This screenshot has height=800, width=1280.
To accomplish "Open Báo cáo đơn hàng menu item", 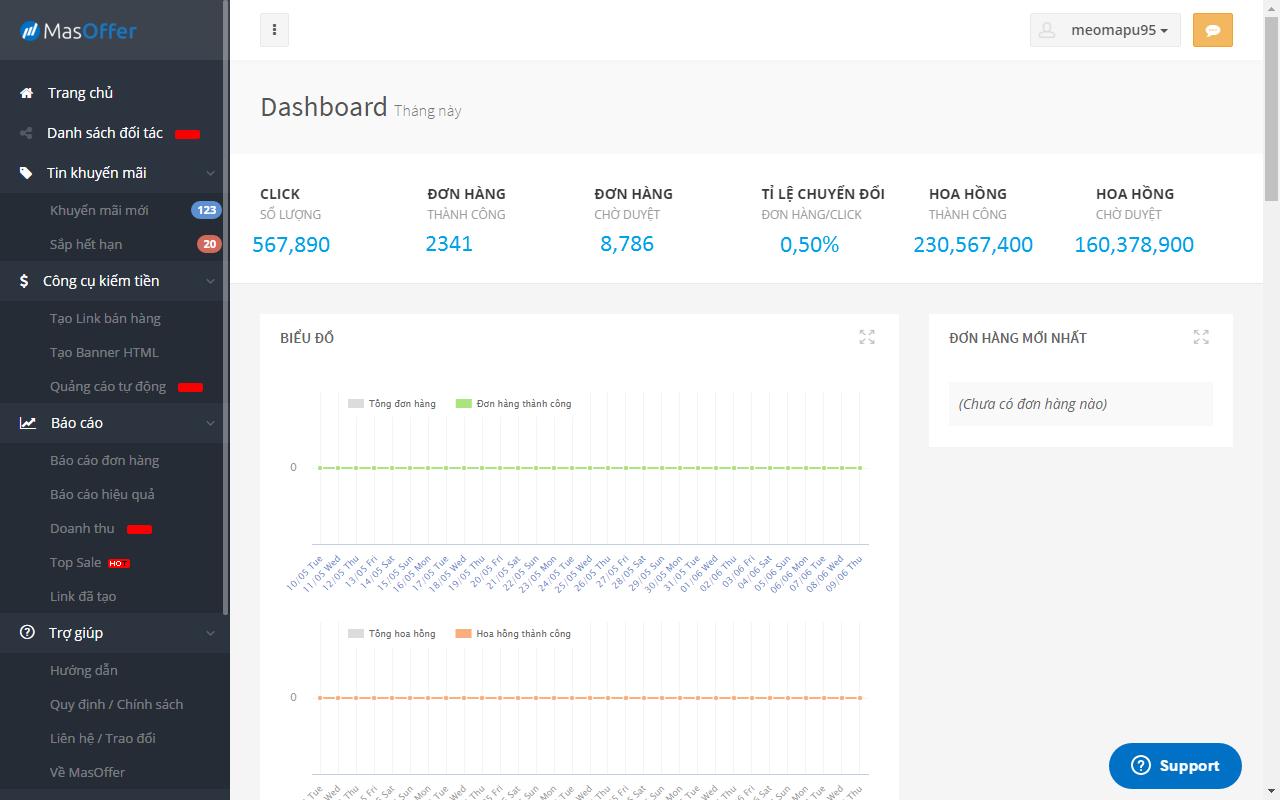I will [104, 461].
